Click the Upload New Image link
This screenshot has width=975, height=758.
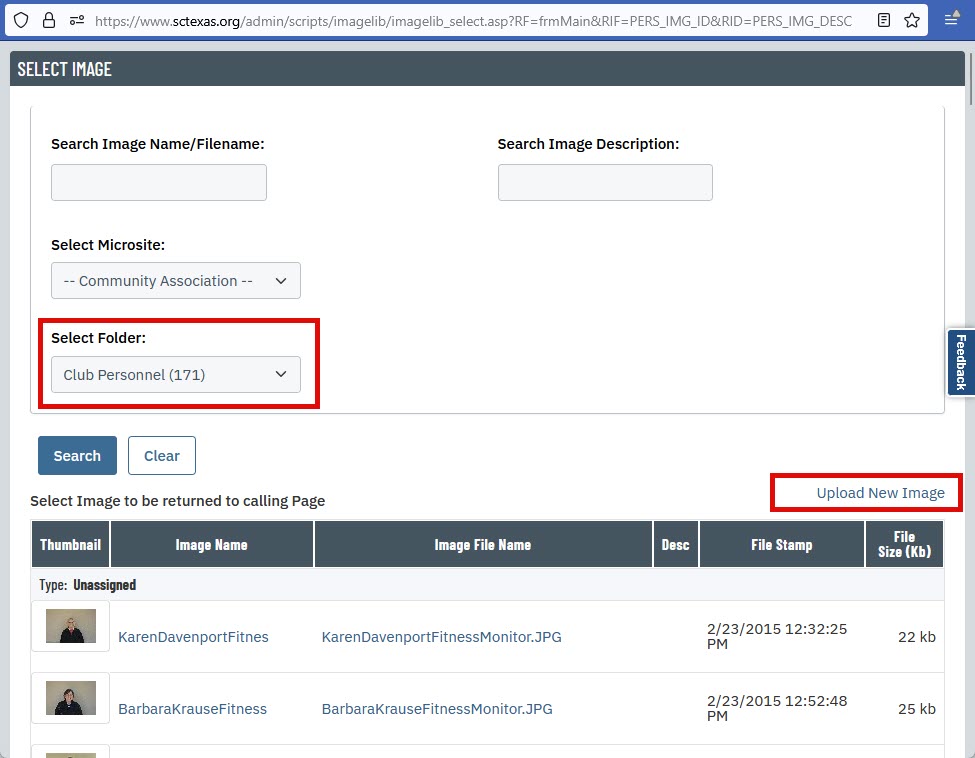(880, 493)
